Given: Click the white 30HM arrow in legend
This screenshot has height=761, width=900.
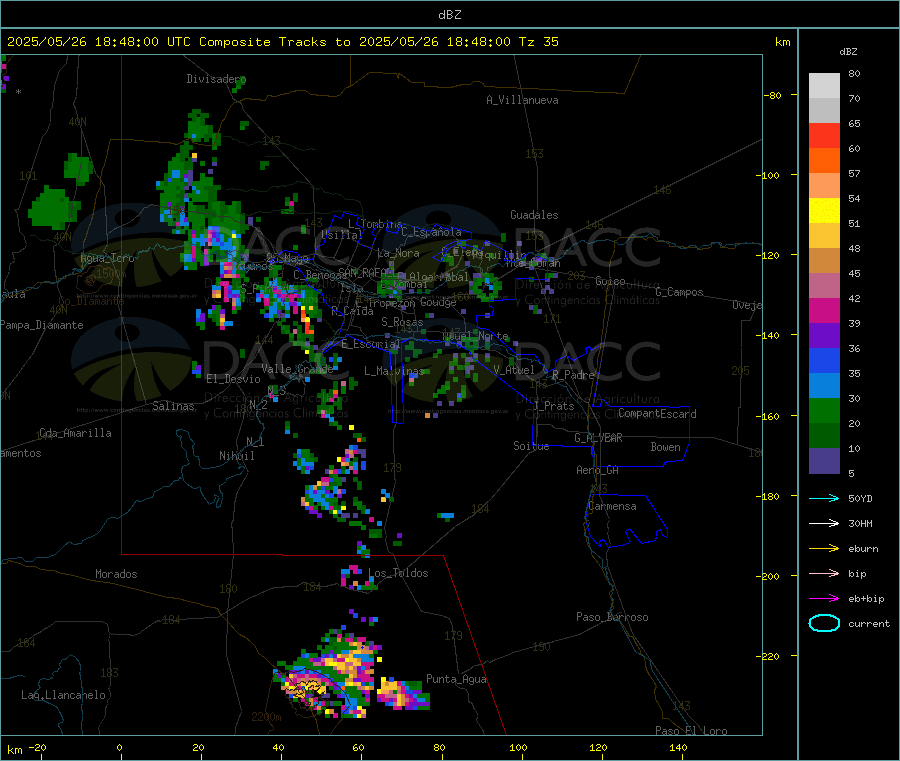Looking at the screenshot, I should coord(824,523).
